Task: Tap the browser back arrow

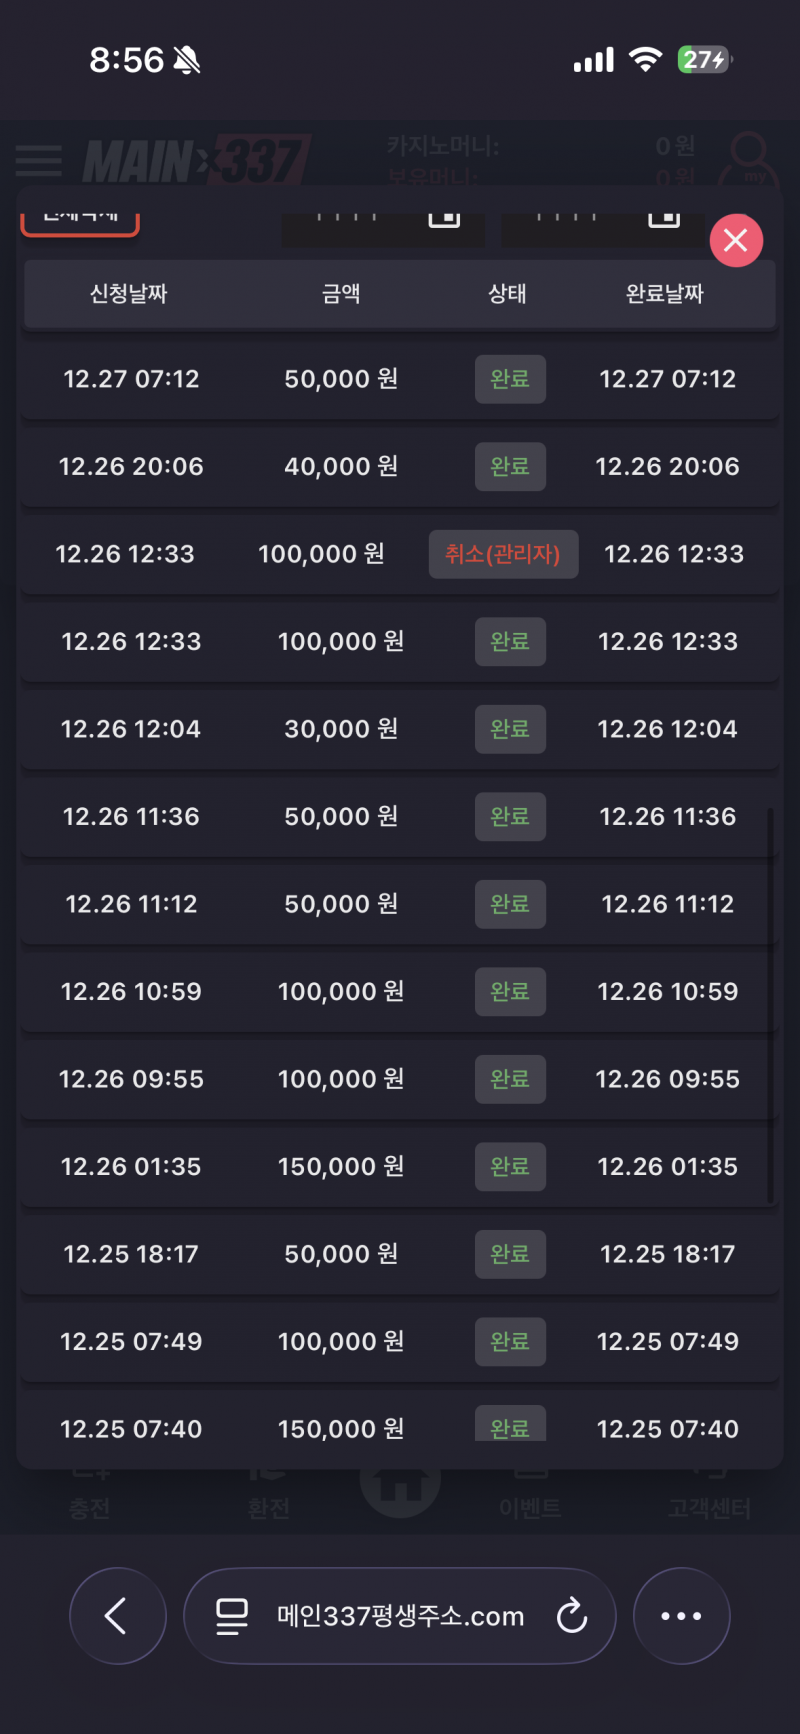Action: pos(117,1615)
